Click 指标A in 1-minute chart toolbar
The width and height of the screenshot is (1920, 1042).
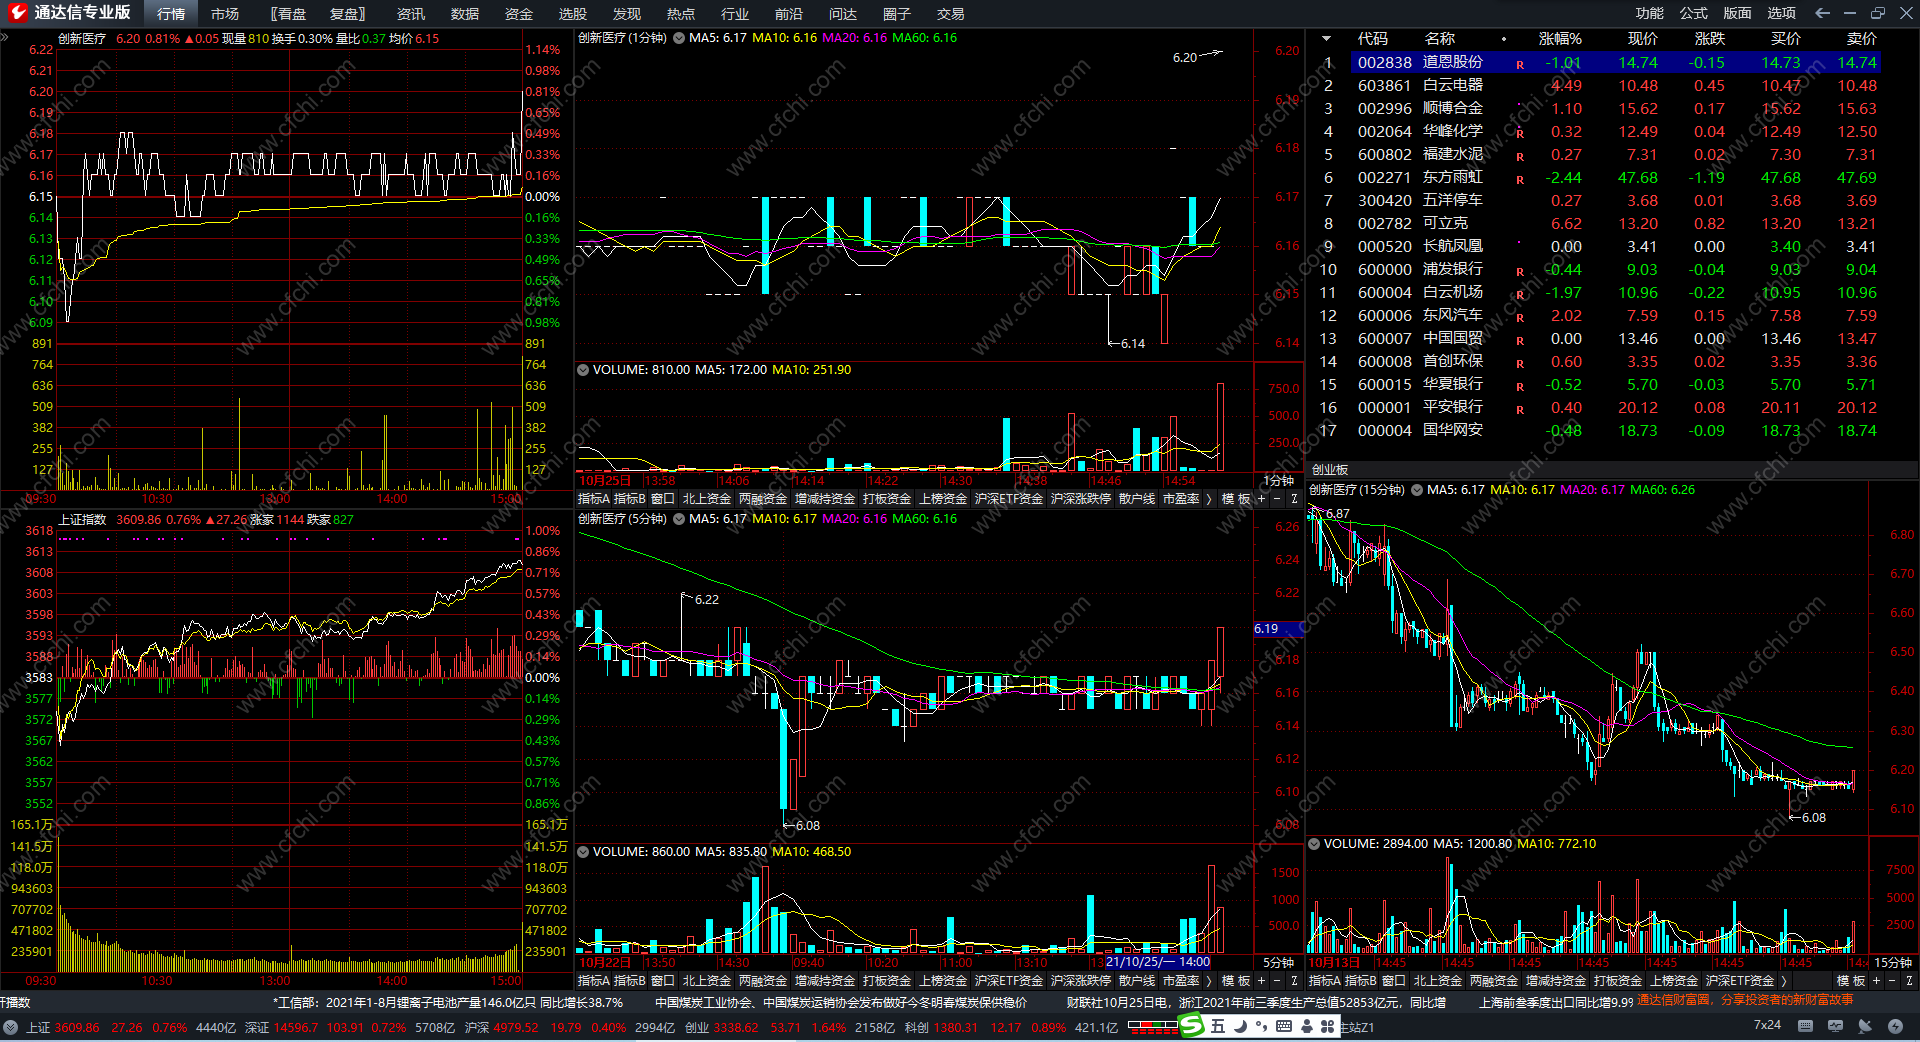pos(594,499)
